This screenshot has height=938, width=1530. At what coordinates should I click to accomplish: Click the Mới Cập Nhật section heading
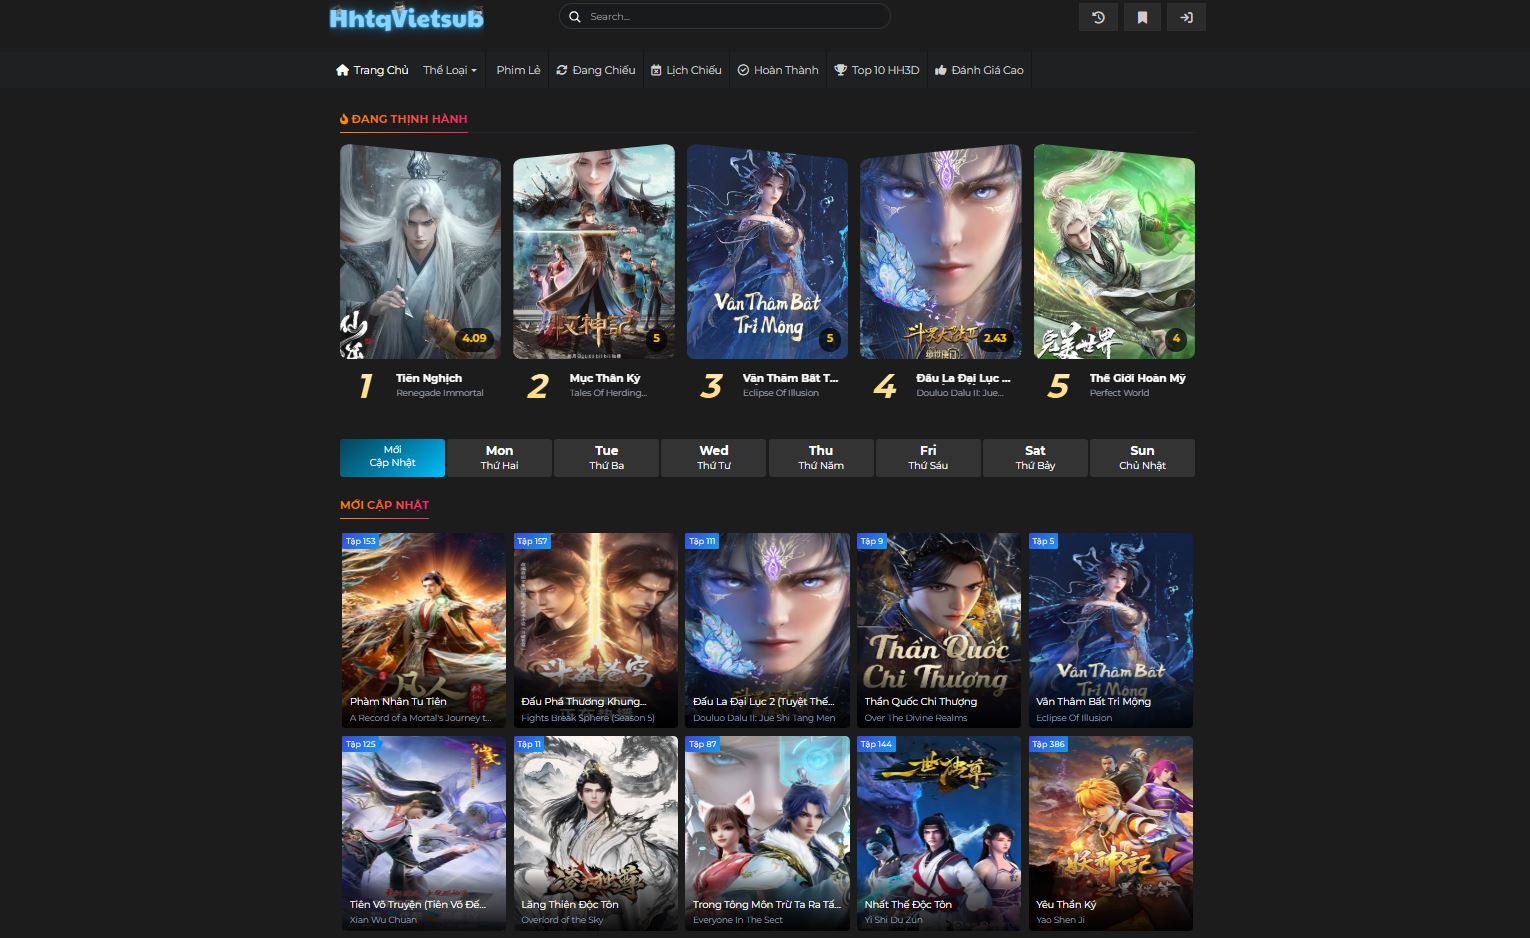384,505
